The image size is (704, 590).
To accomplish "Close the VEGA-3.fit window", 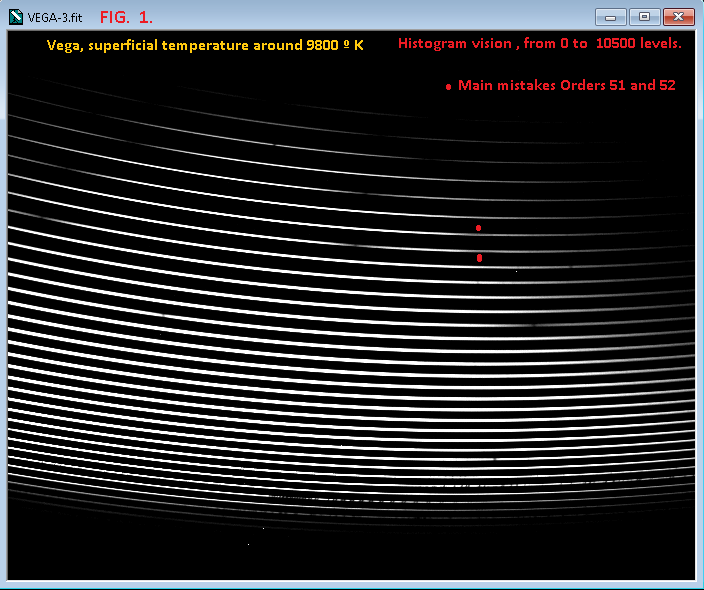I will pos(678,17).
